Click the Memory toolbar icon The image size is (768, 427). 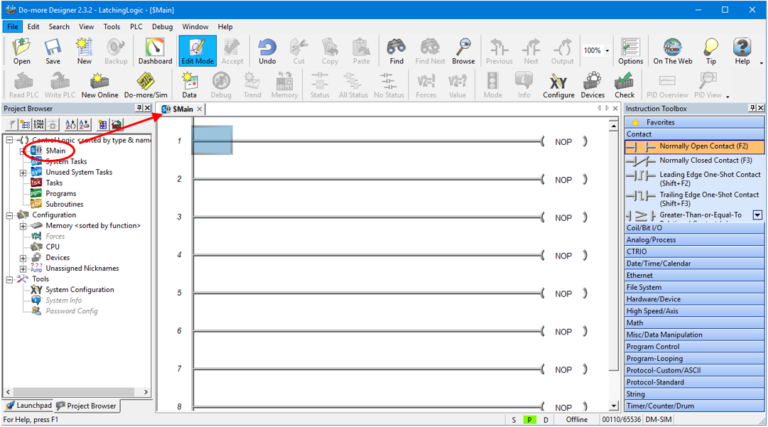coord(284,85)
